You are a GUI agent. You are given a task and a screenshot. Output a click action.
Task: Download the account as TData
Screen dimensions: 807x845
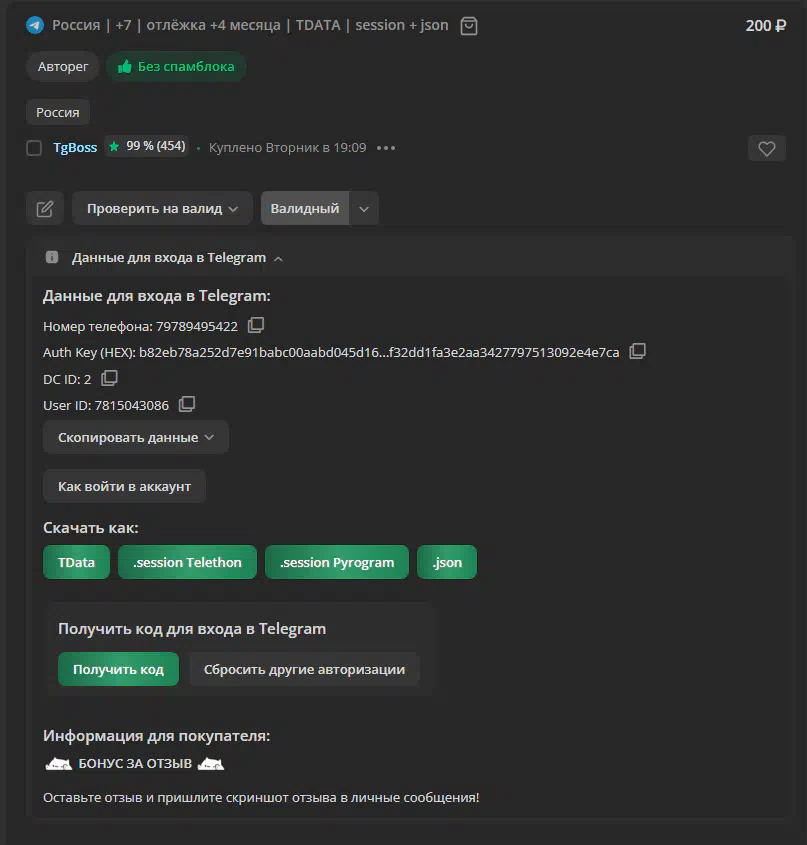(77, 562)
